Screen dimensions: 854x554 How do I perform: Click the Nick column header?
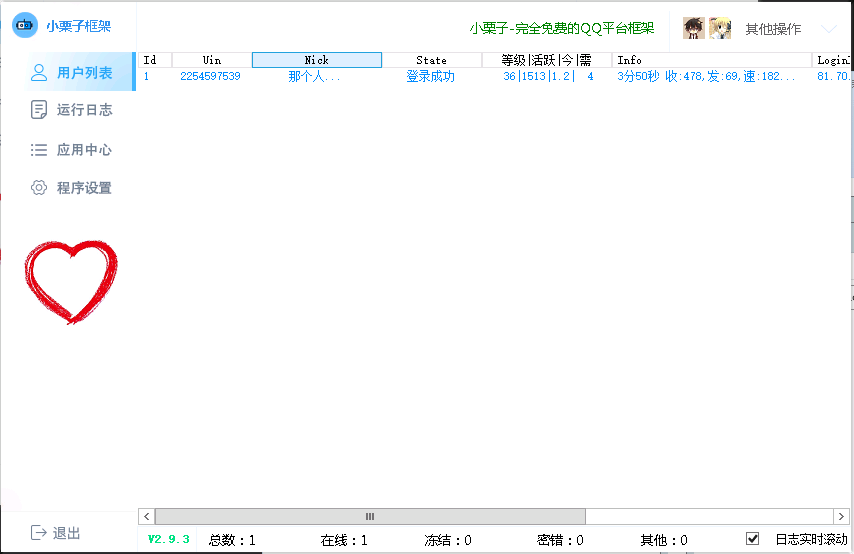pyautogui.click(x=317, y=60)
